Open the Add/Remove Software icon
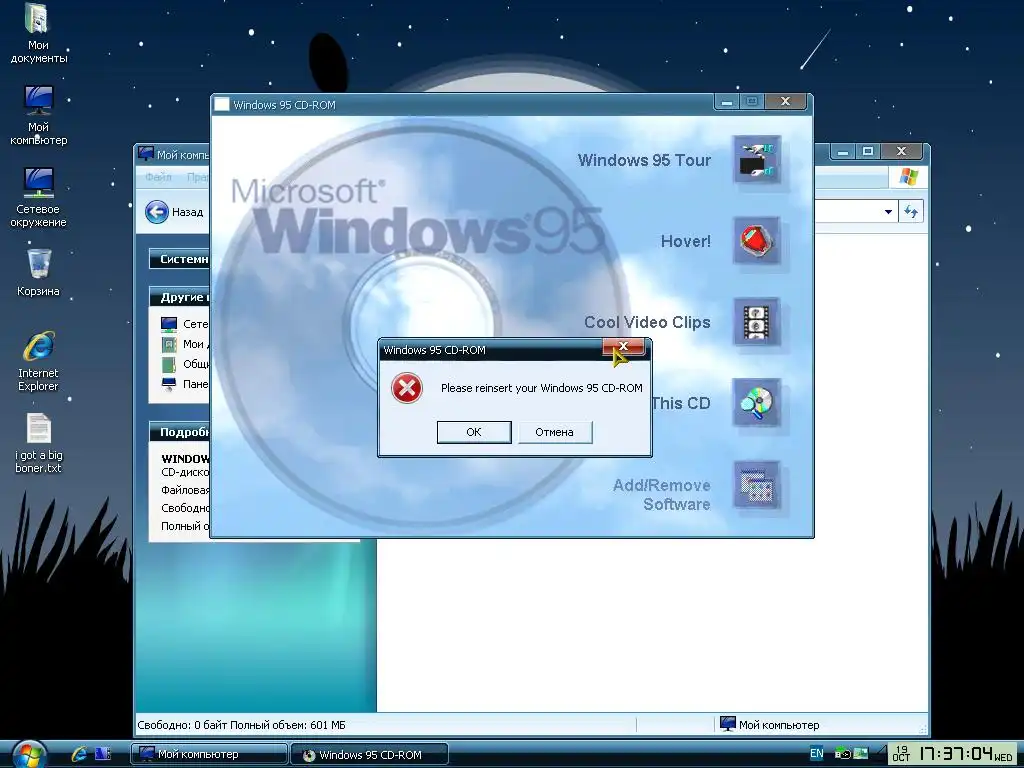The width and height of the screenshot is (1024, 768). click(756, 485)
